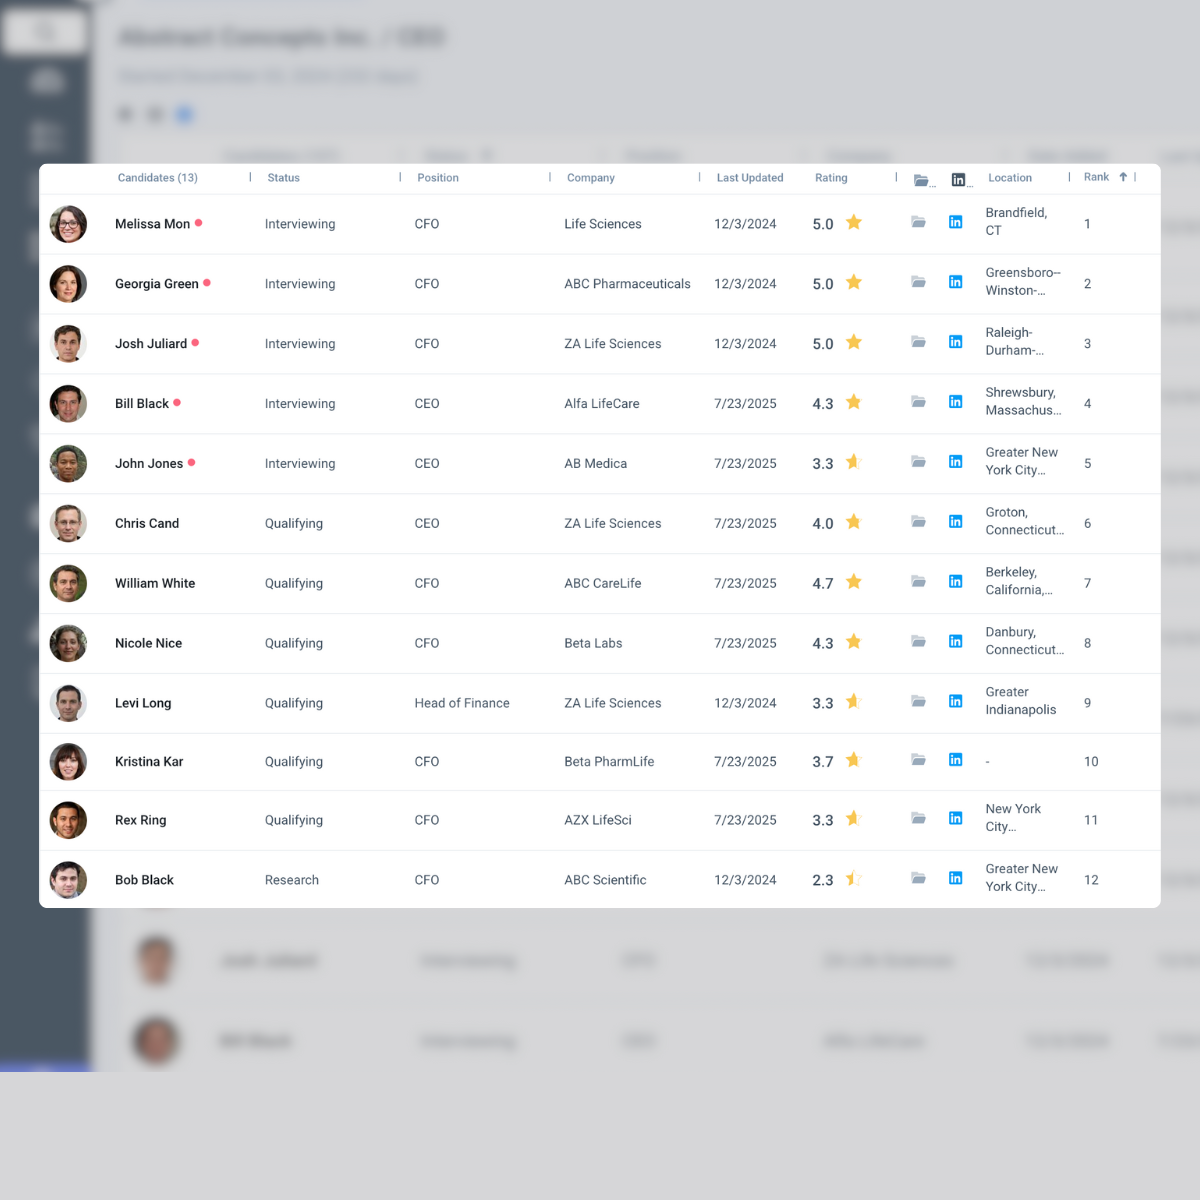Sort by Rating column header
Image resolution: width=1200 pixels, height=1200 pixels.
(831, 178)
